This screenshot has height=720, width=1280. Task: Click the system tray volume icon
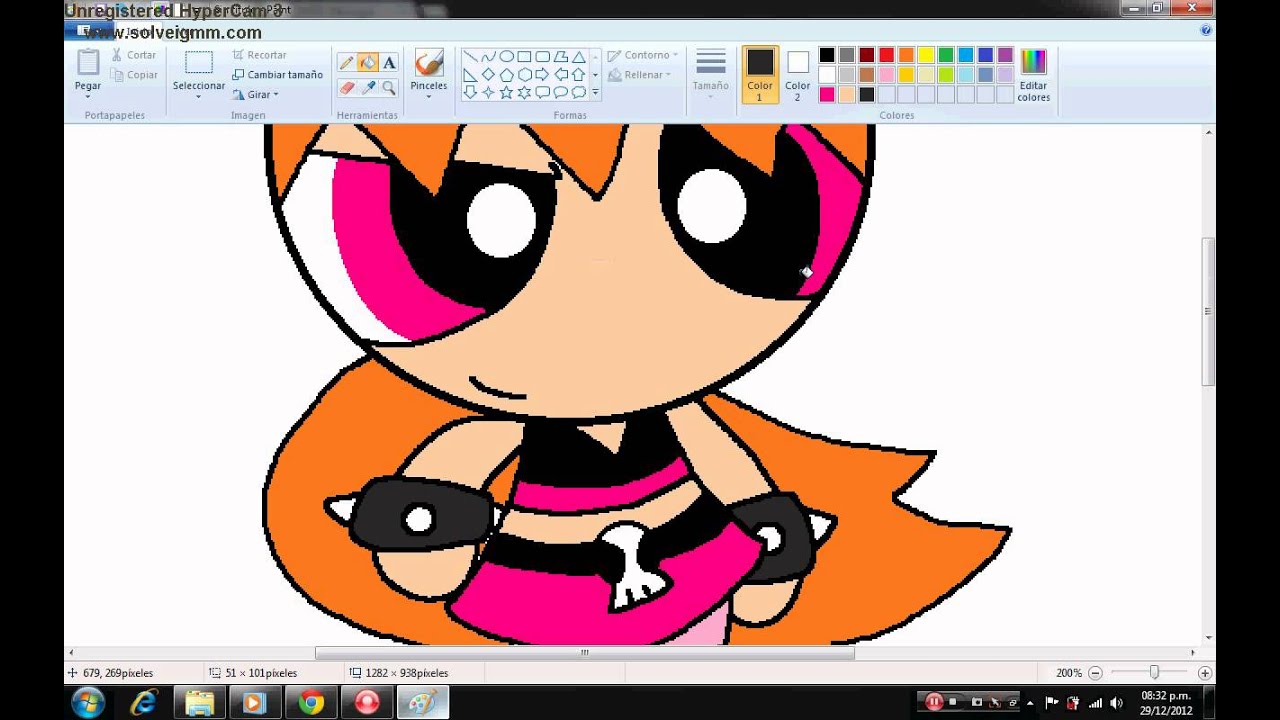pos(1117,703)
